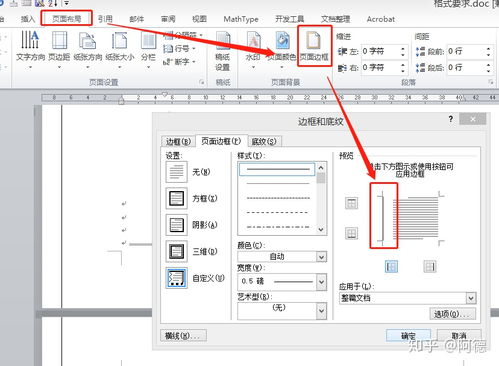
Task: Switch to the 底纹(S) dialog tab
Action: (x=264, y=141)
